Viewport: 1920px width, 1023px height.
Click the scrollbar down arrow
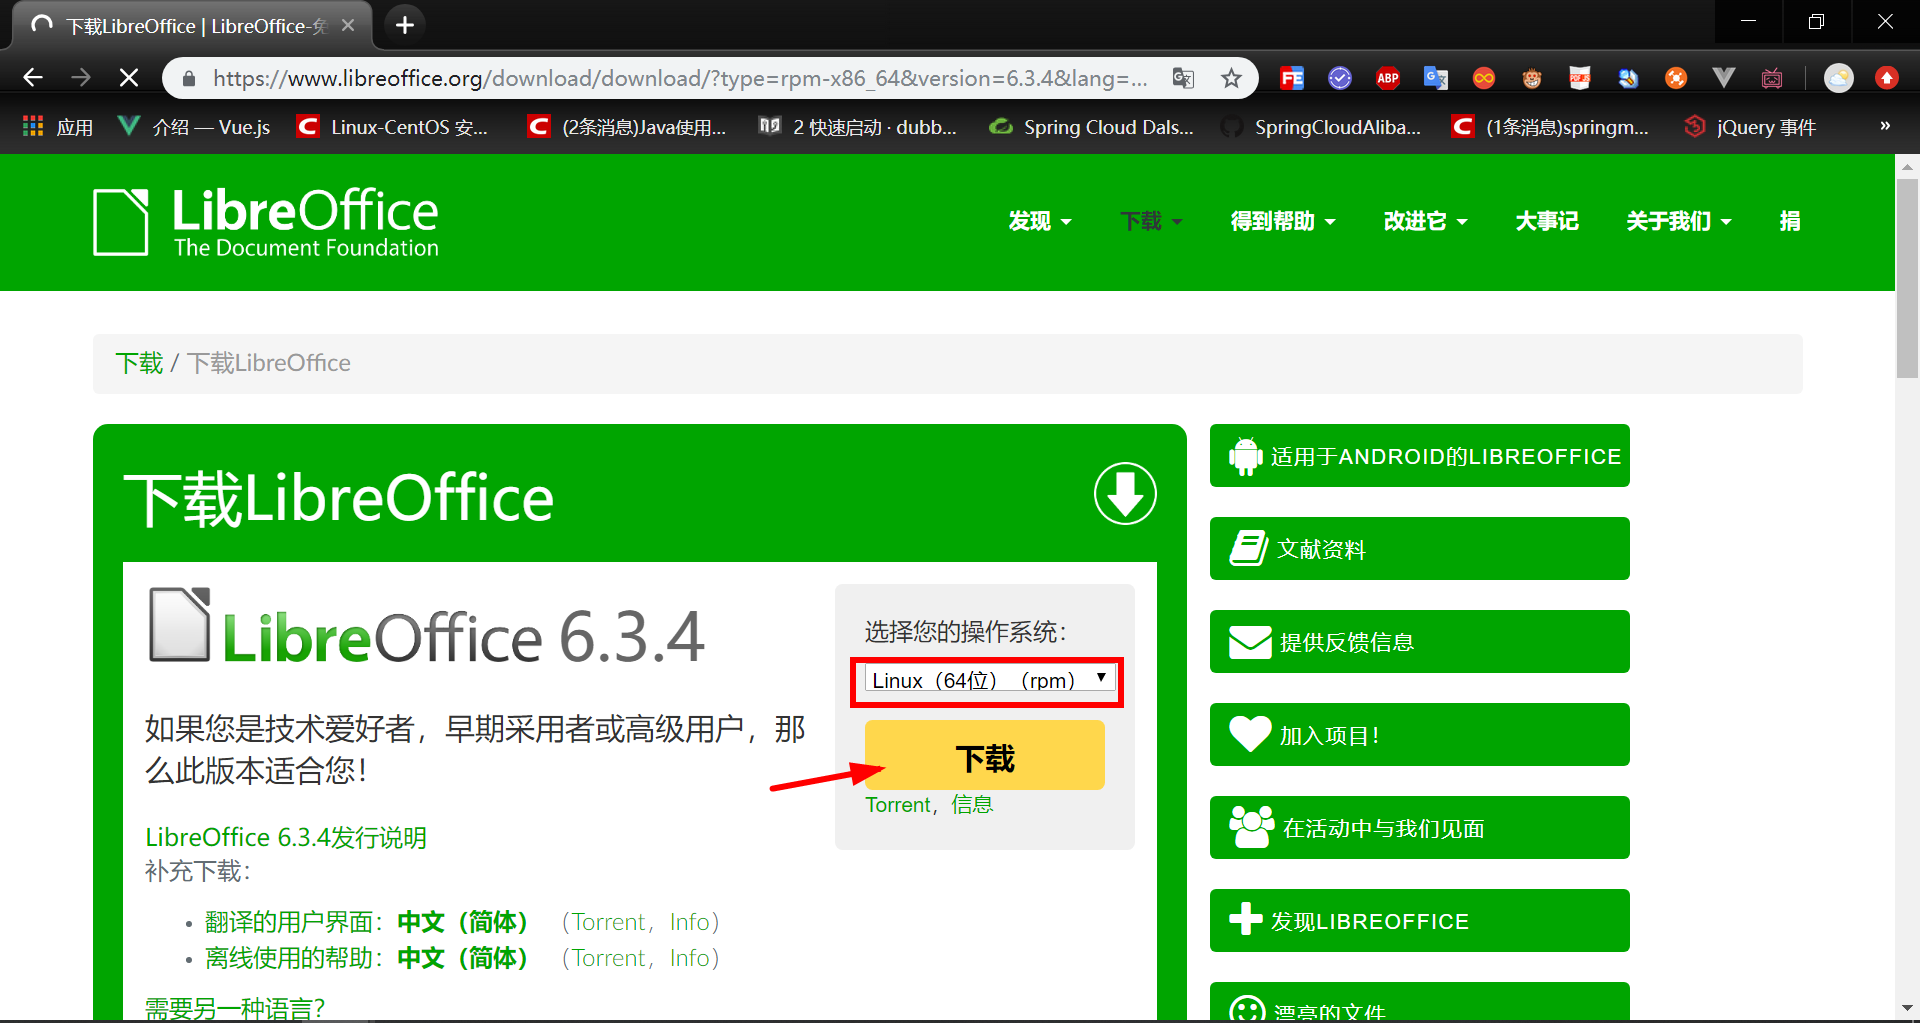(1907, 1008)
